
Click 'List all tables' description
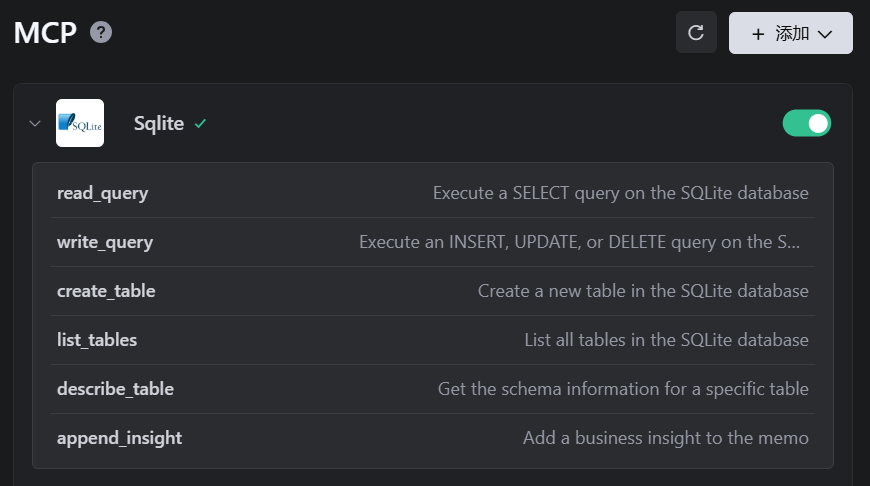click(666, 340)
